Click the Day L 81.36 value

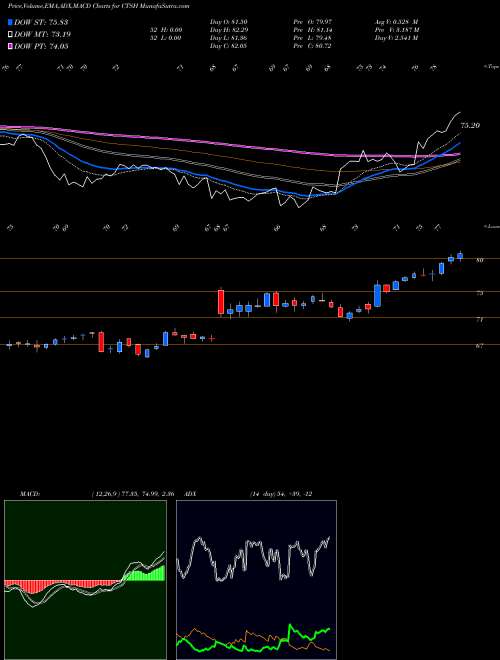click(x=228, y=38)
